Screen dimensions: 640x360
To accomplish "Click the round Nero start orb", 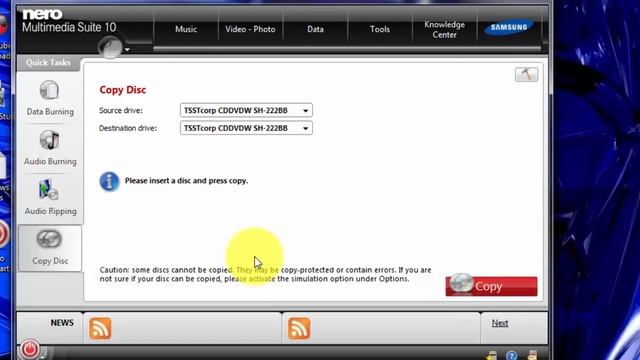I will [110, 47].
